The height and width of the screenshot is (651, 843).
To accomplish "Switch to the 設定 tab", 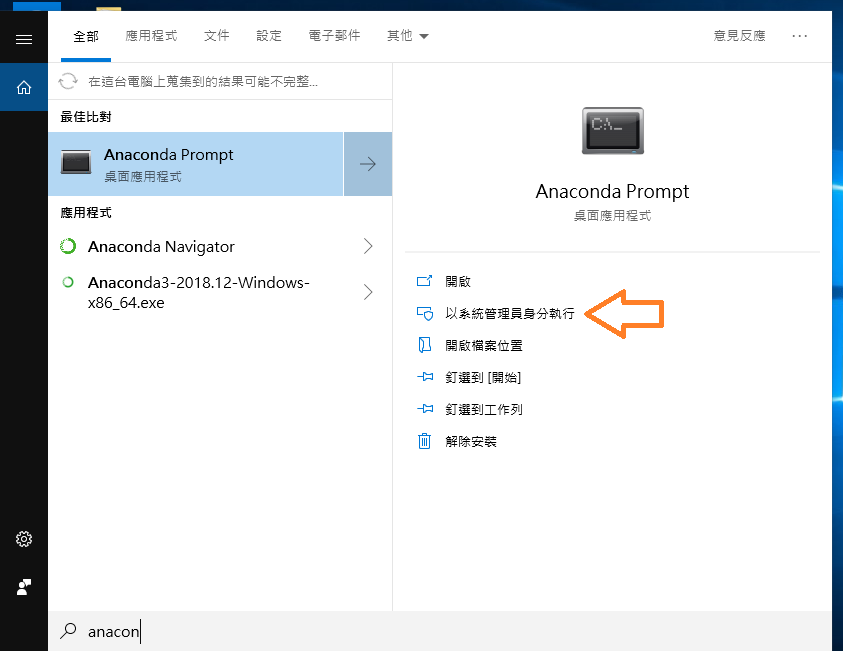I will pyautogui.click(x=269, y=36).
